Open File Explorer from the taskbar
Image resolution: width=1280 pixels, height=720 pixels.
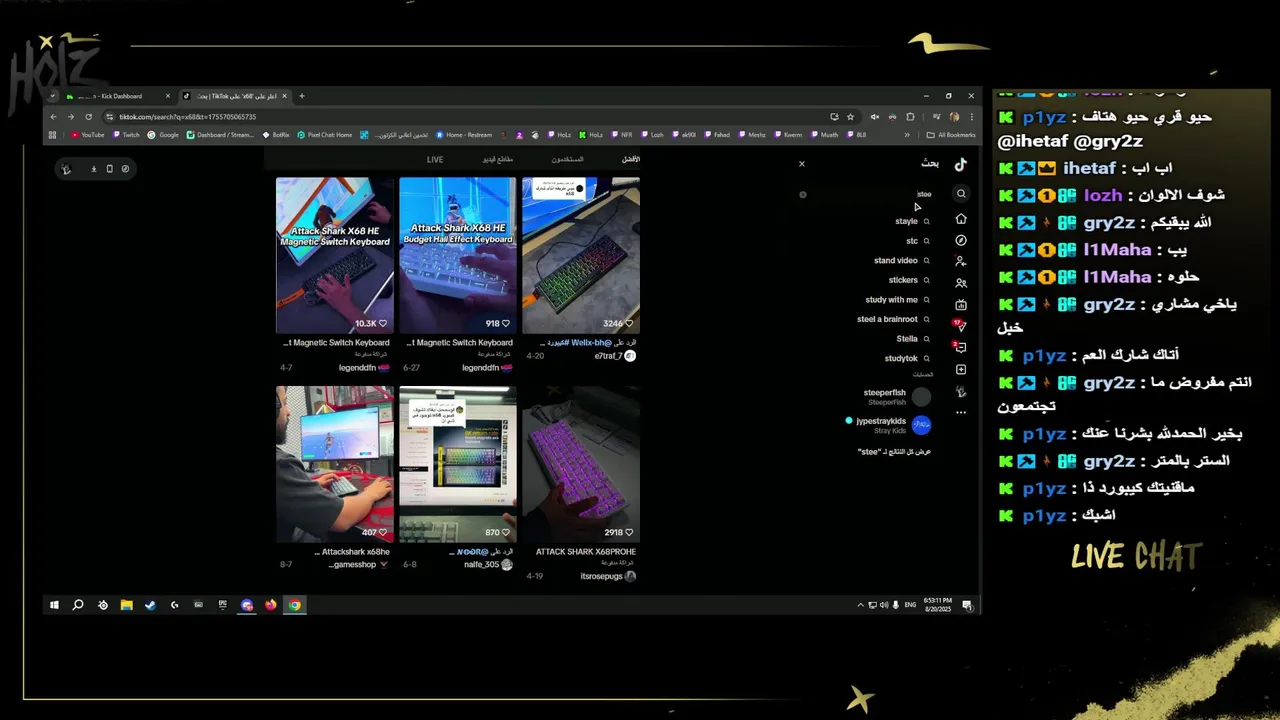[x=126, y=605]
